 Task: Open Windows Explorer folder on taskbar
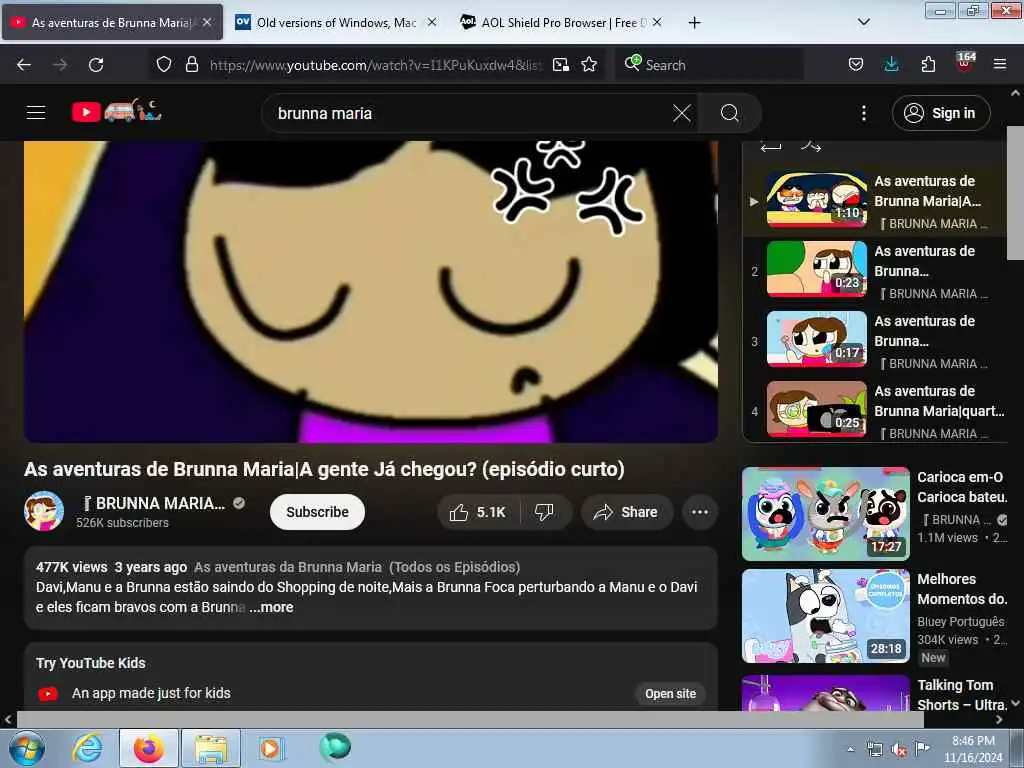coord(211,748)
